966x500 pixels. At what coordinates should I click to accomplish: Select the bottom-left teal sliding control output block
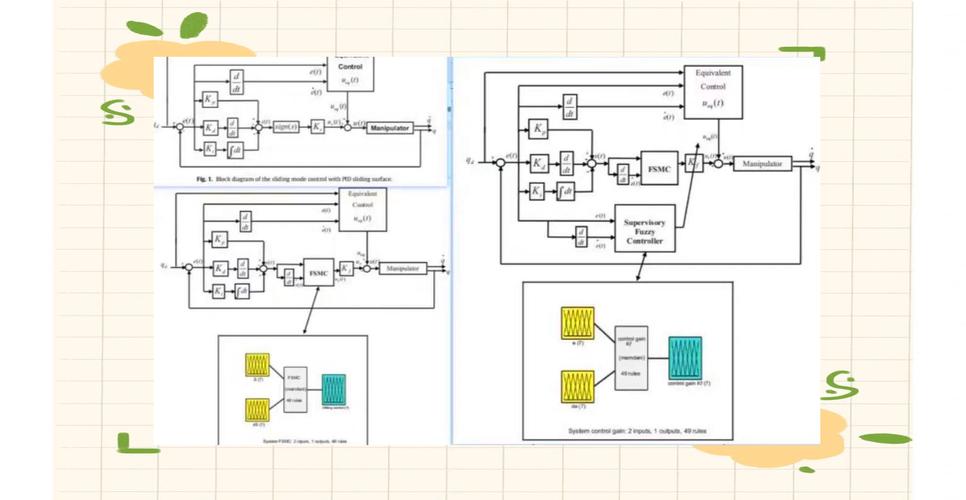pos(335,387)
